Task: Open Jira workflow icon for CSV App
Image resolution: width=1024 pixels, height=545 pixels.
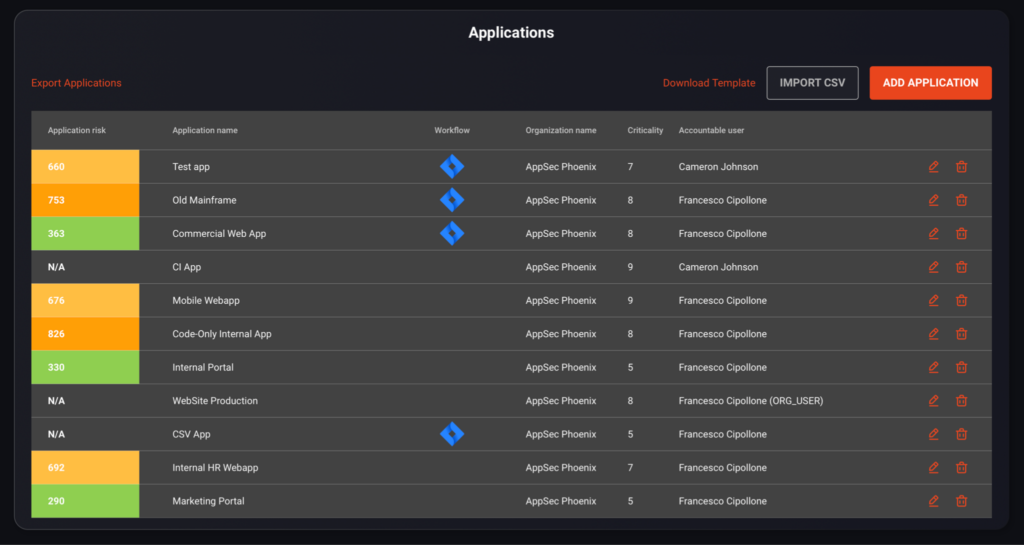Action: (x=452, y=434)
